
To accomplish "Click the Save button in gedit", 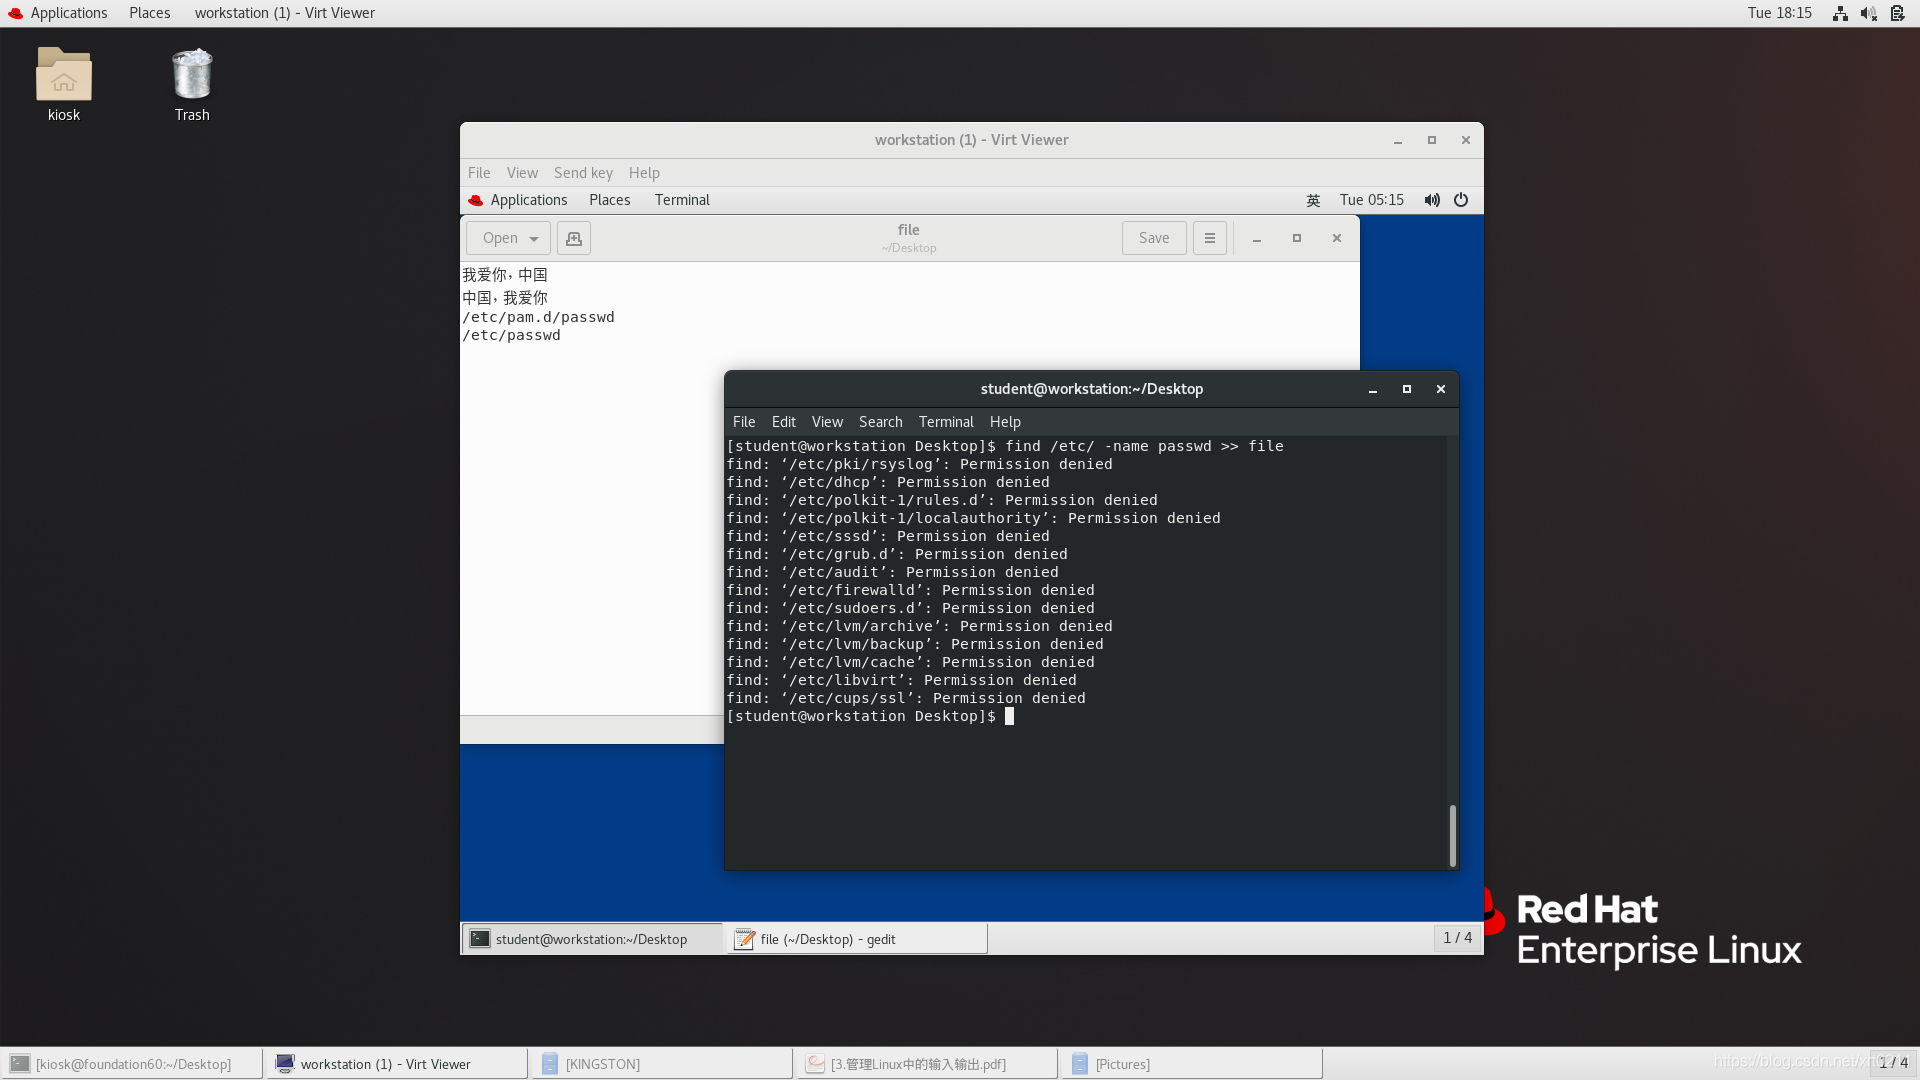I will [1154, 238].
